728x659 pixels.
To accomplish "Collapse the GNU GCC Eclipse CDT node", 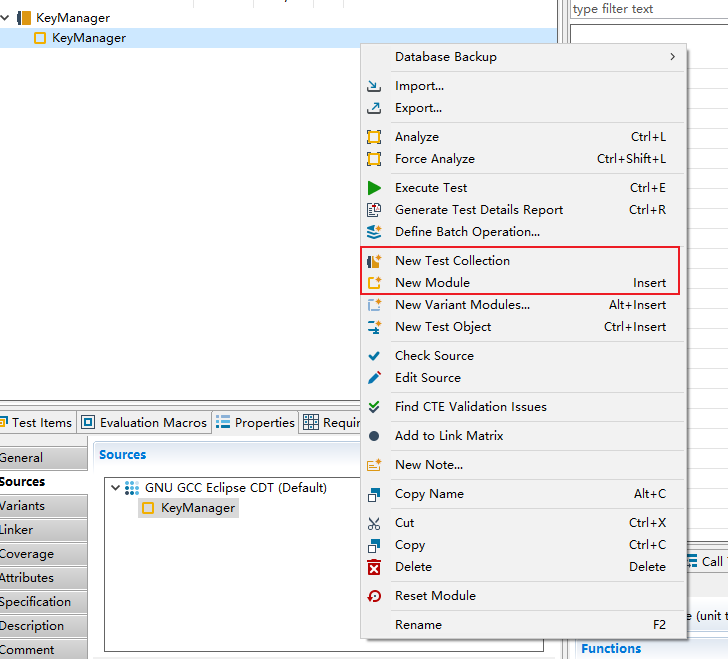I will pyautogui.click(x=116, y=488).
